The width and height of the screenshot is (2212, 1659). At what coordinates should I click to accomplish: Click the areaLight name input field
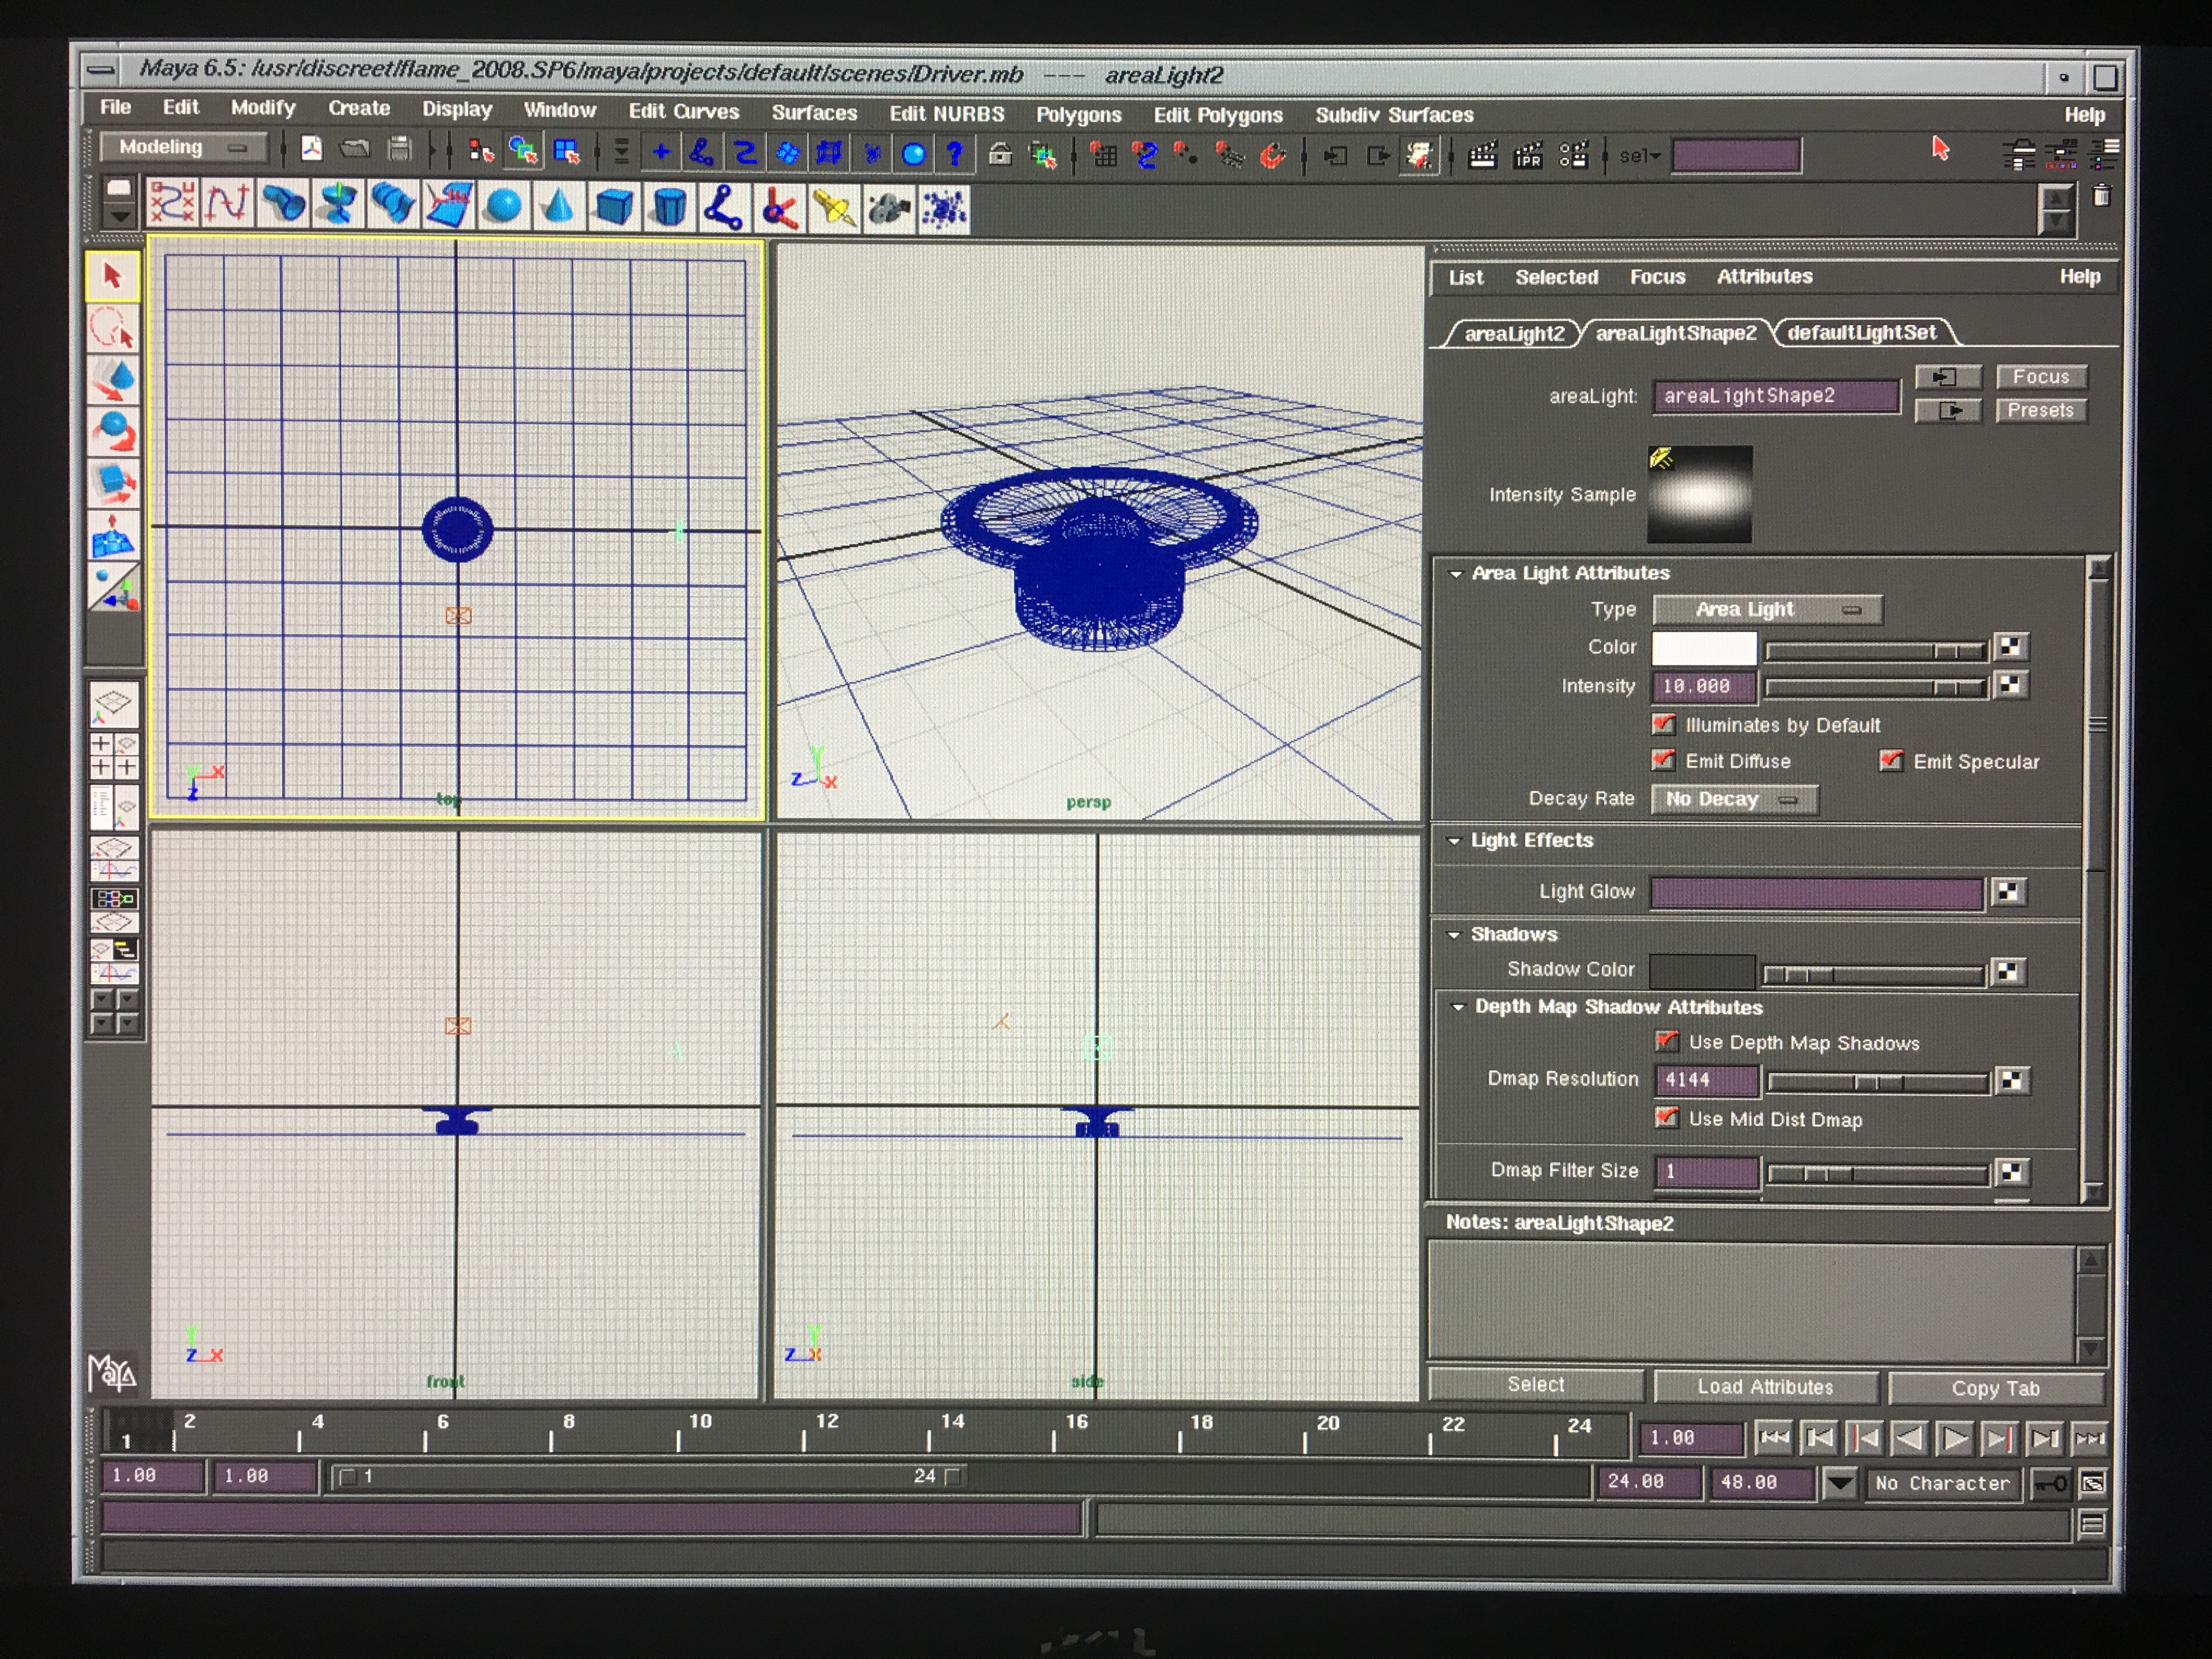tap(1775, 396)
